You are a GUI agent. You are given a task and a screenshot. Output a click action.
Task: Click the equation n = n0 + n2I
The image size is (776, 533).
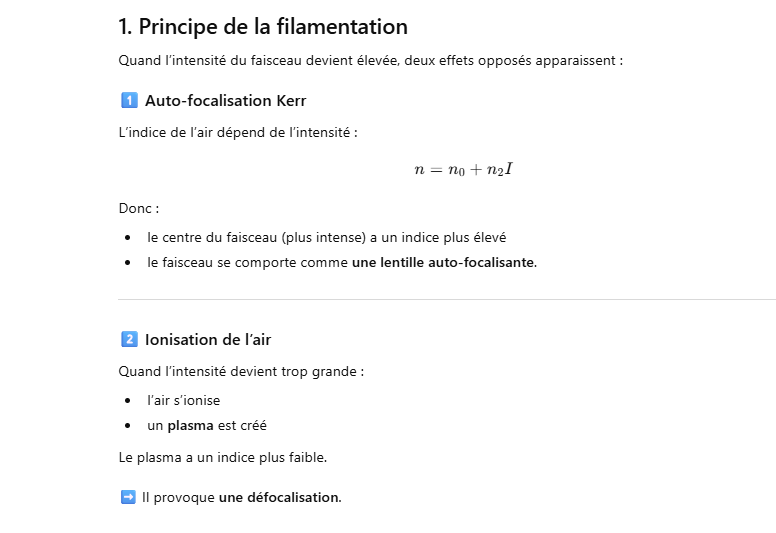[464, 170]
